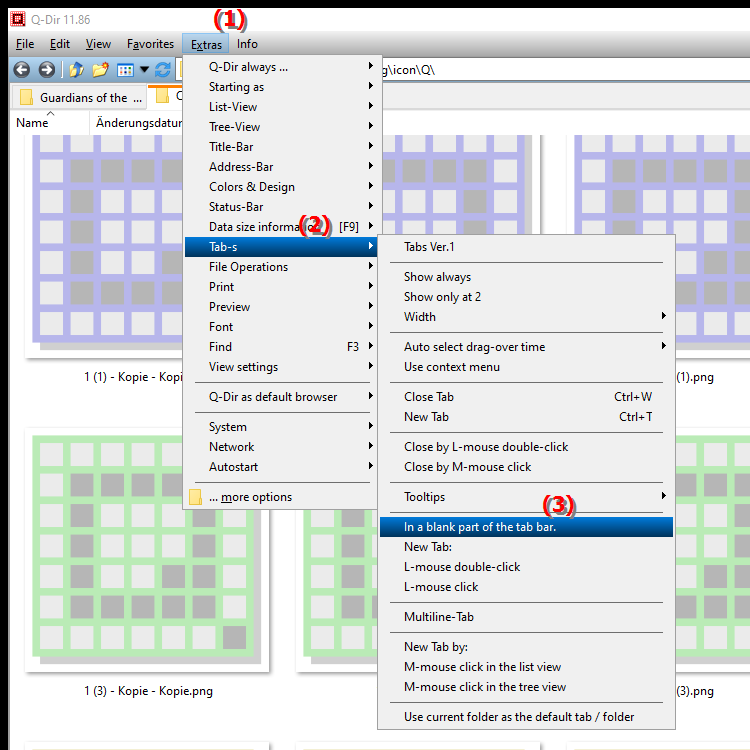Open the Network submenu
The image size is (750, 750).
281,447
